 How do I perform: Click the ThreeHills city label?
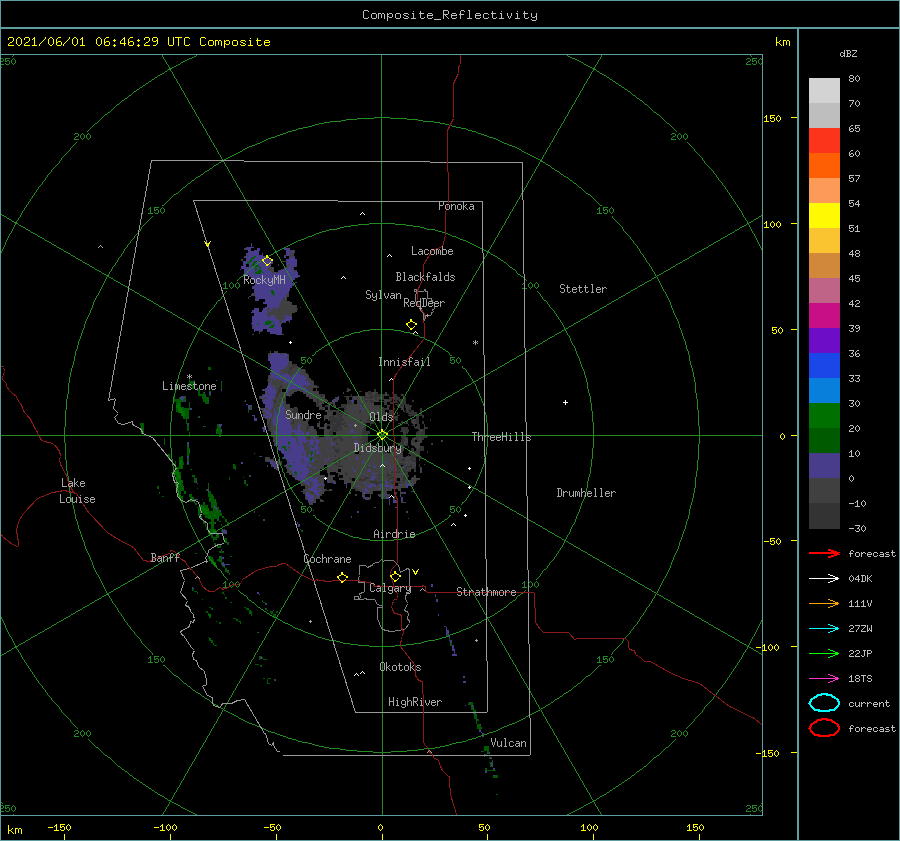502,437
